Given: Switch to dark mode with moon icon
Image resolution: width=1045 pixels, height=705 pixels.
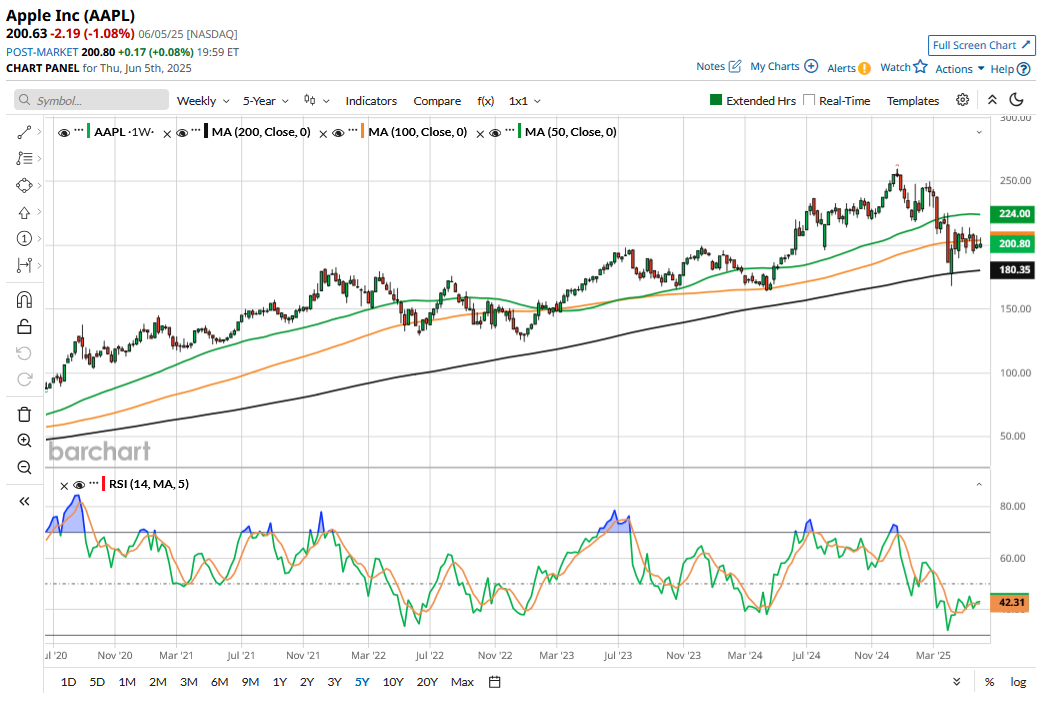Looking at the screenshot, I should tap(1017, 100).
